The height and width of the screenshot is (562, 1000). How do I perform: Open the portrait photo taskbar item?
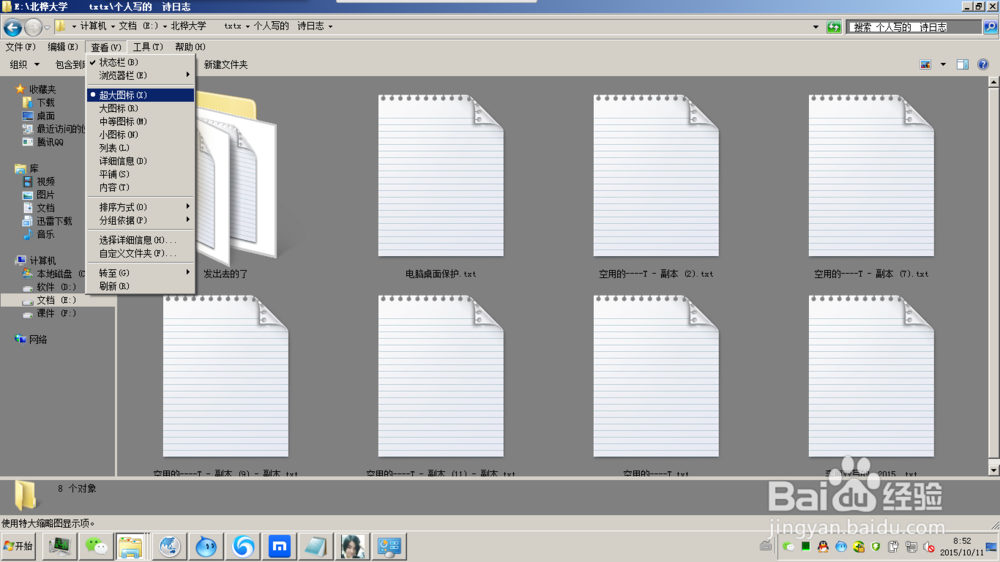tap(352, 547)
